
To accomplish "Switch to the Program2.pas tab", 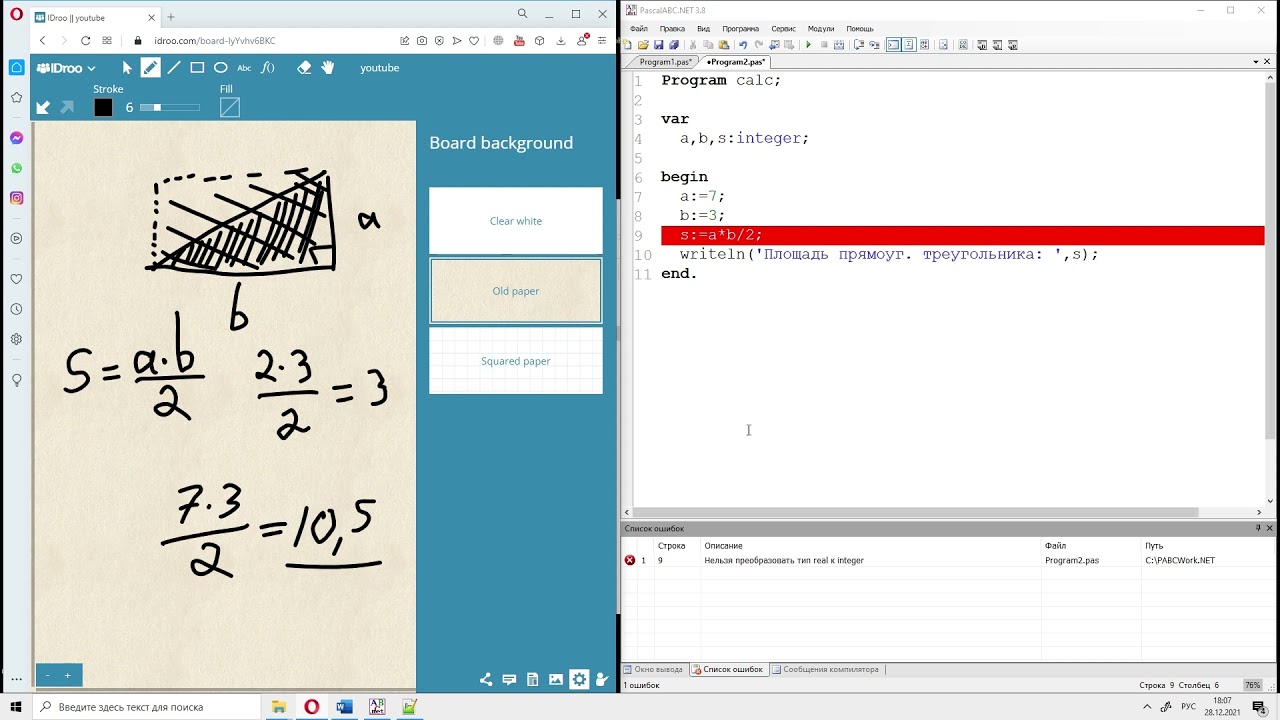I will click(736, 62).
